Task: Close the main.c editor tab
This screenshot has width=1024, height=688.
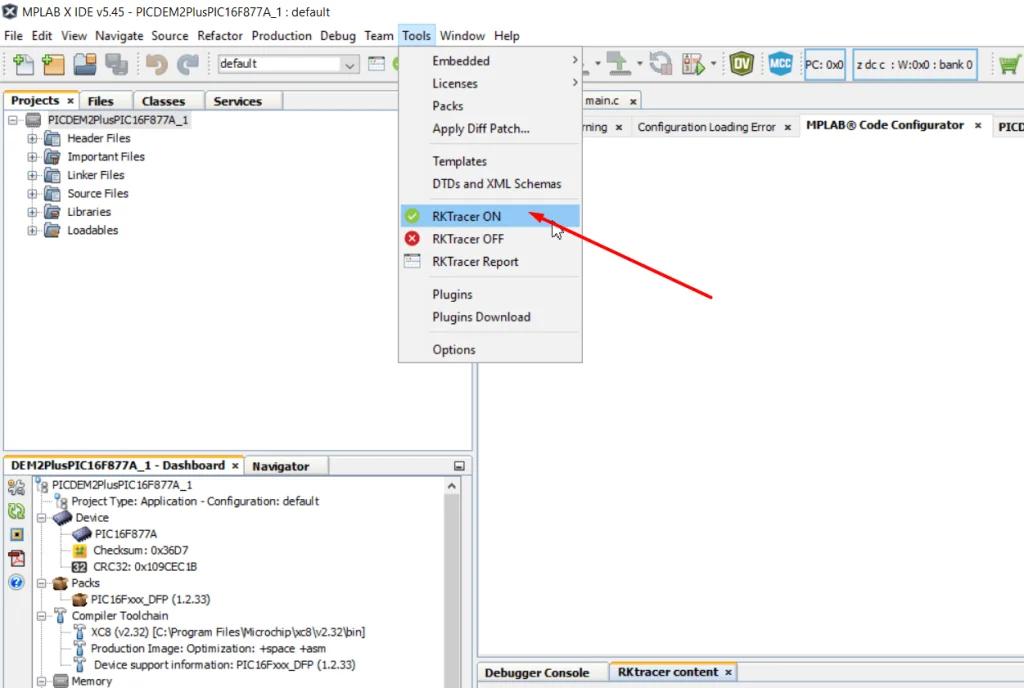Action: point(633,101)
